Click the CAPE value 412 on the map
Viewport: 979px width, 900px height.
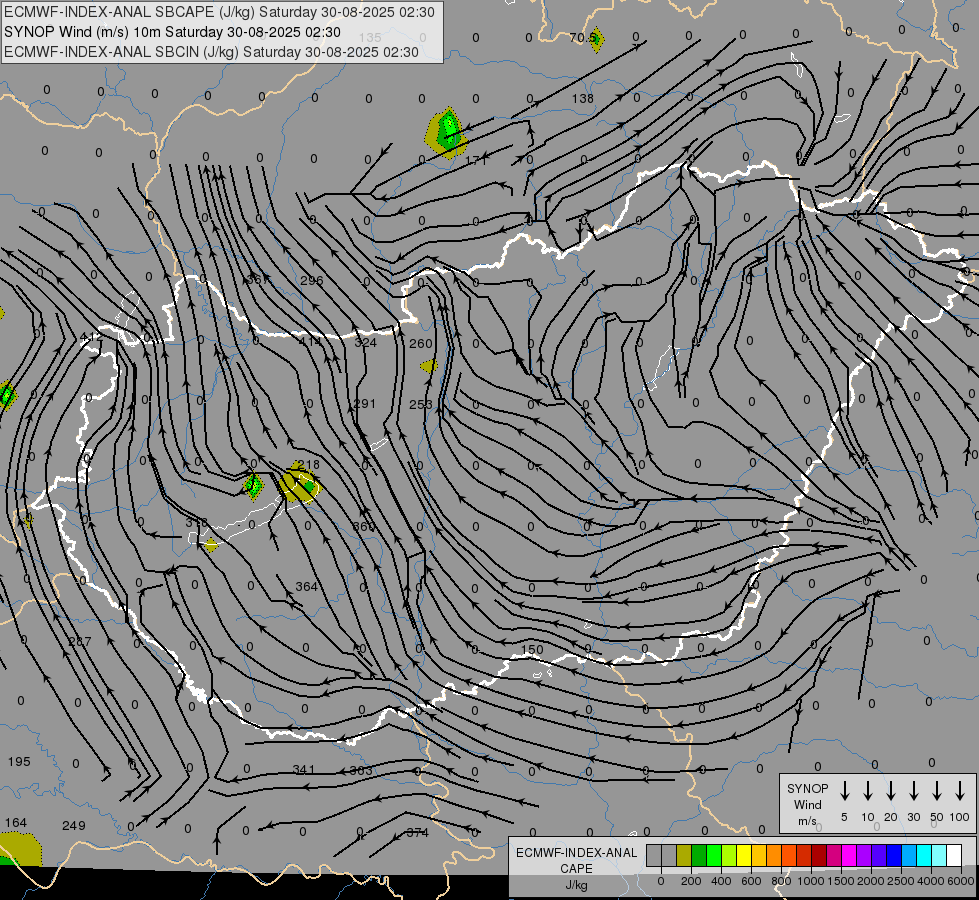(x=91, y=337)
